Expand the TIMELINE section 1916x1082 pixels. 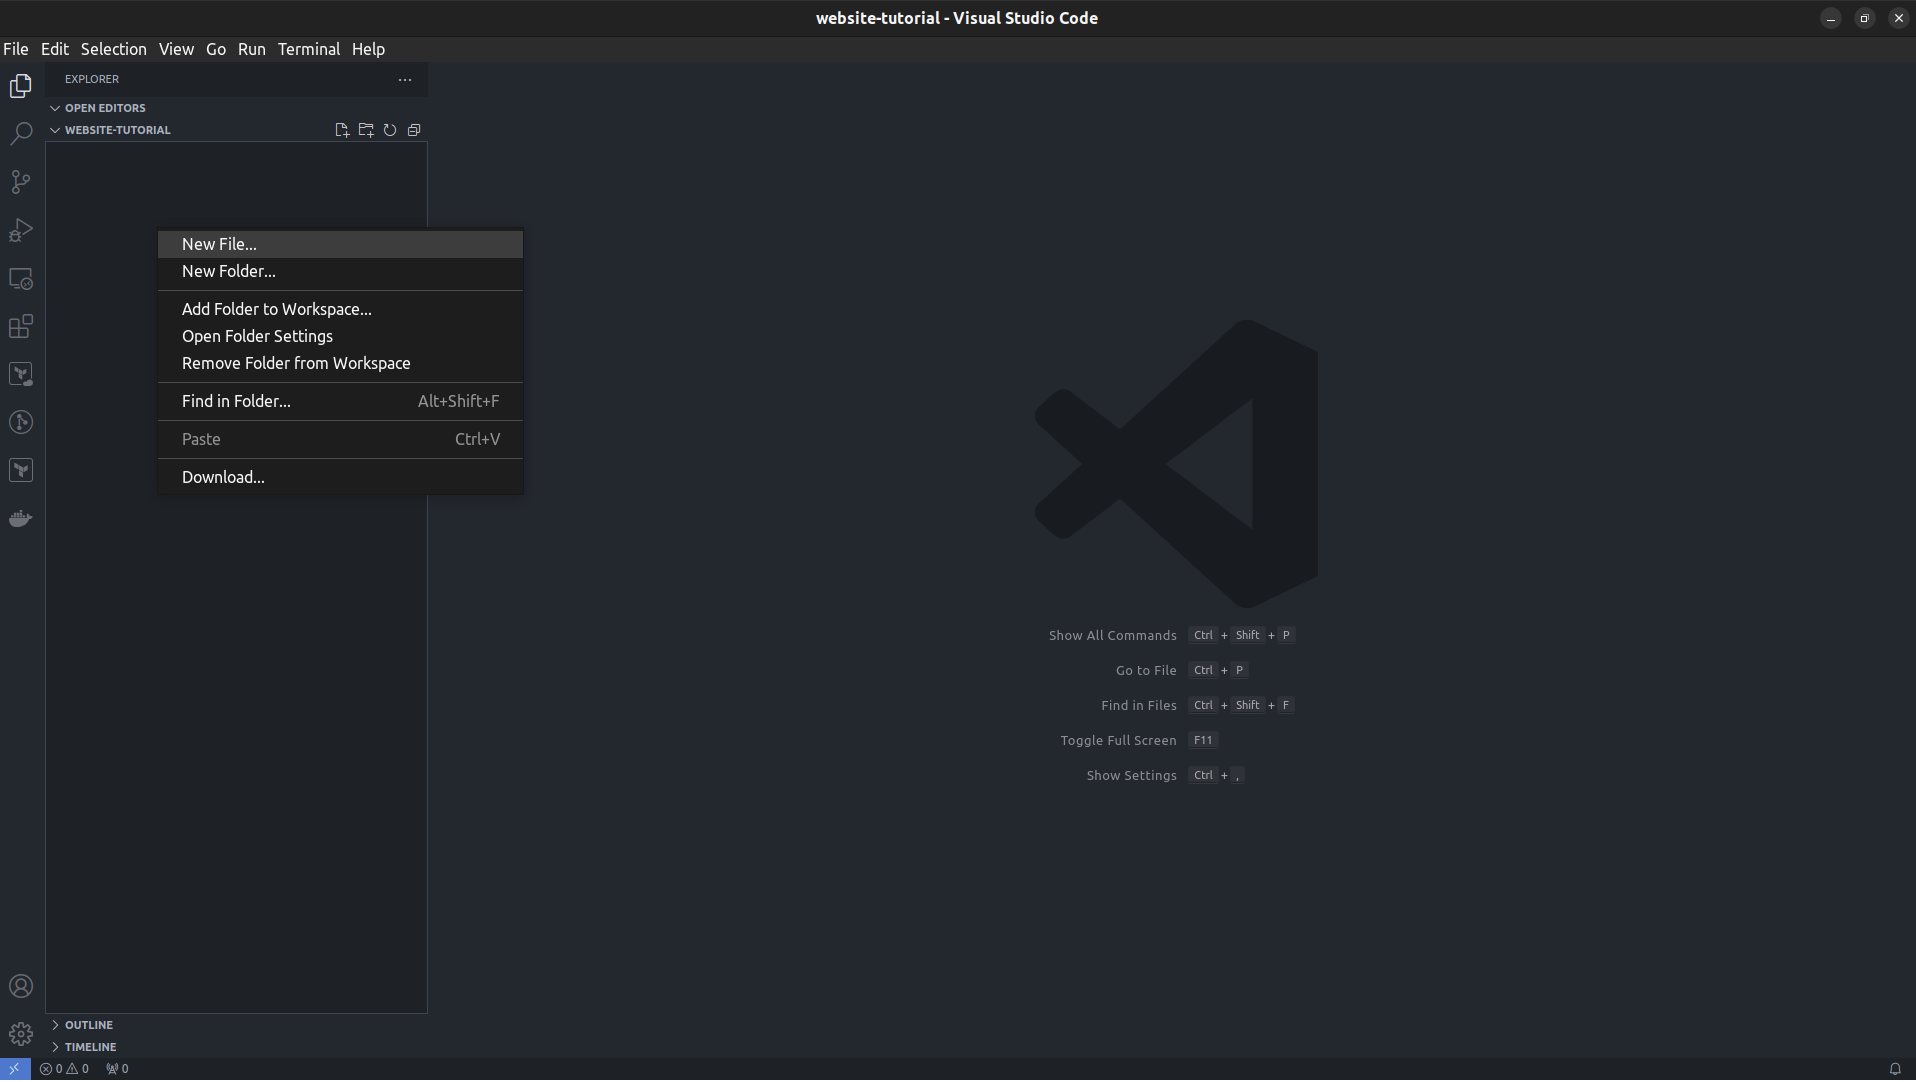click(90, 1048)
